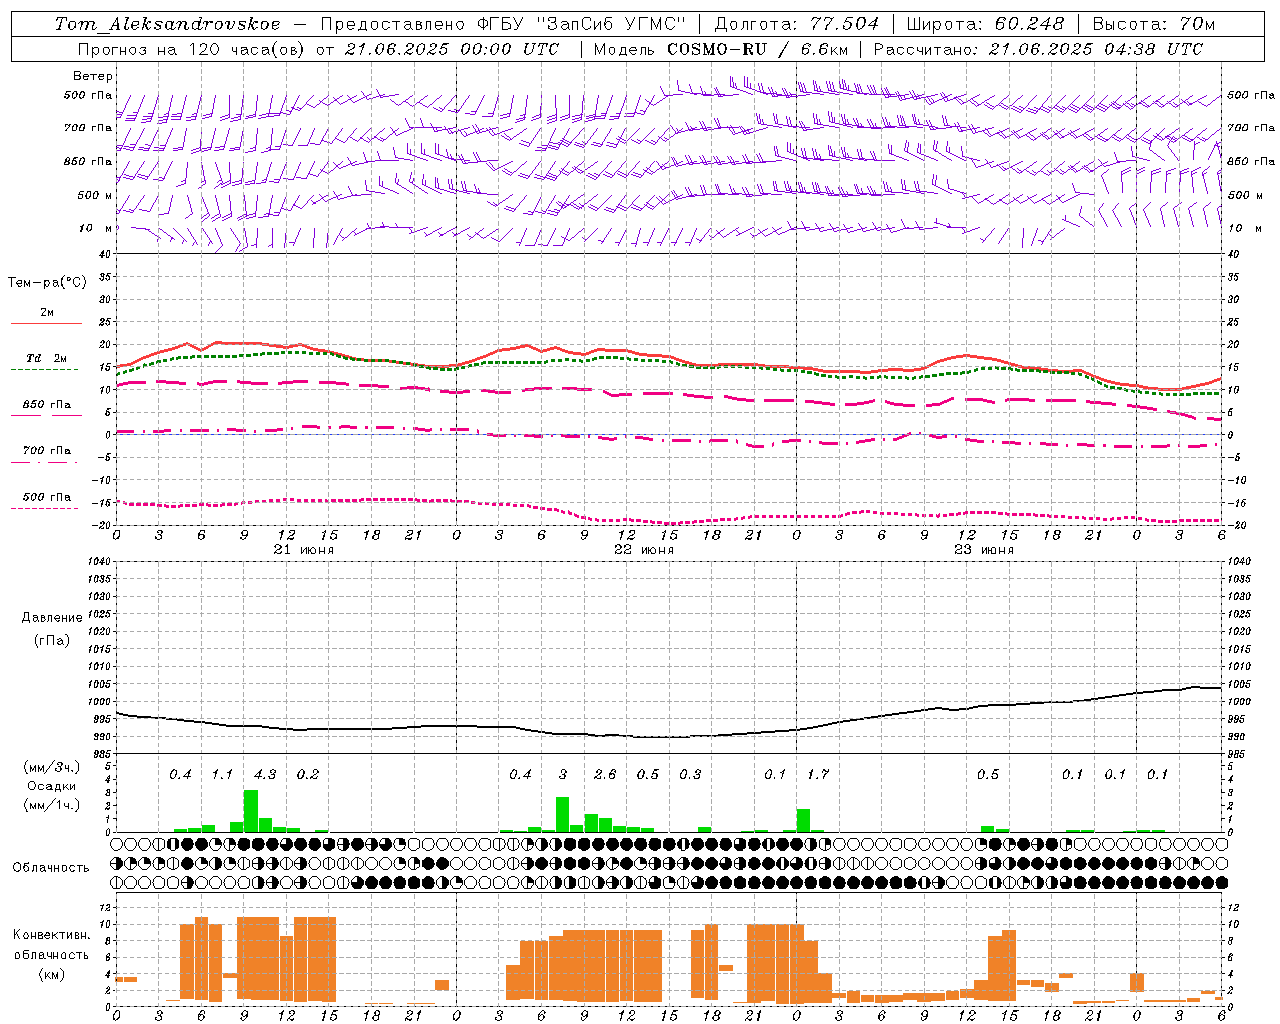Click the 500 гПа temperature legend entry
This screenshot has height=1024, width=1280.
coord(47,497)
